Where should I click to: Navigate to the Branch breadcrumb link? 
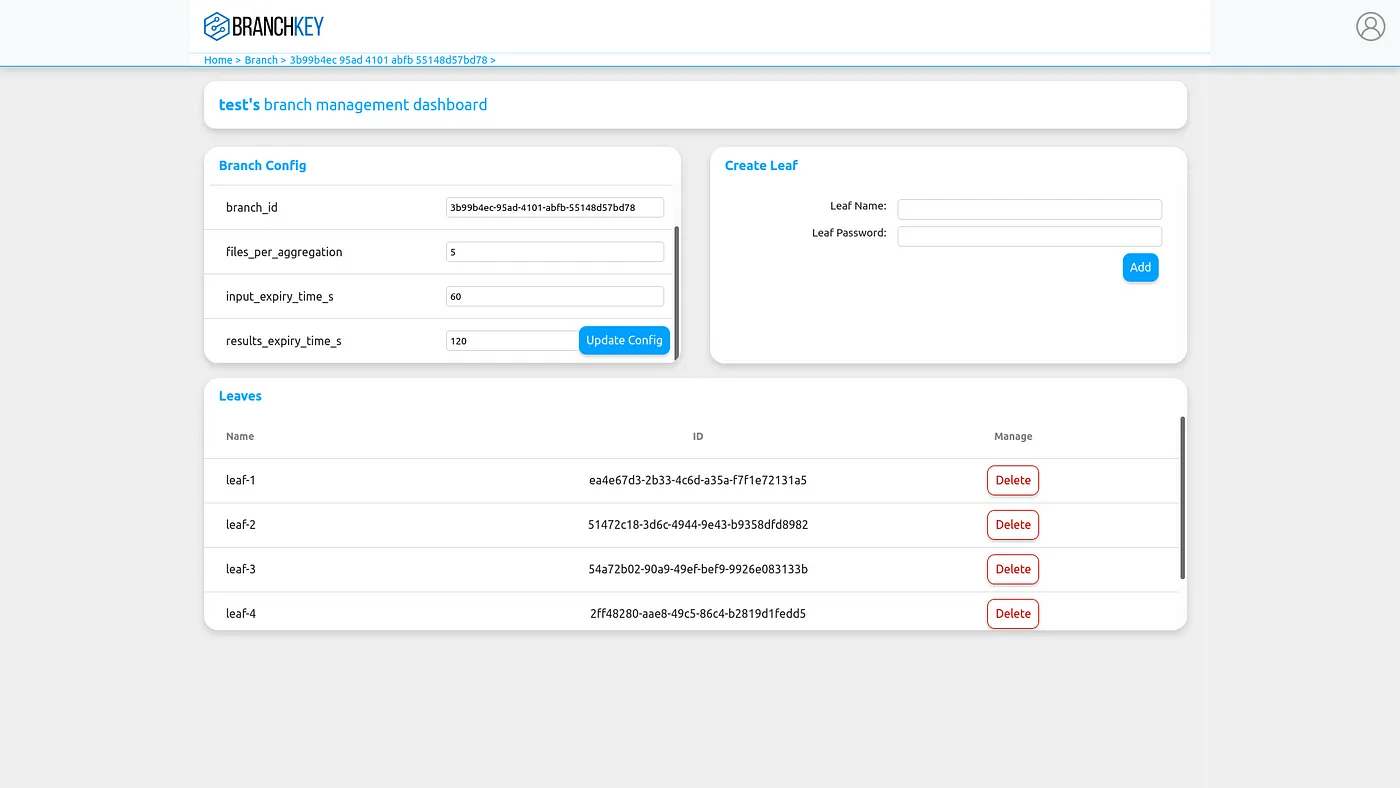point(261,59)
